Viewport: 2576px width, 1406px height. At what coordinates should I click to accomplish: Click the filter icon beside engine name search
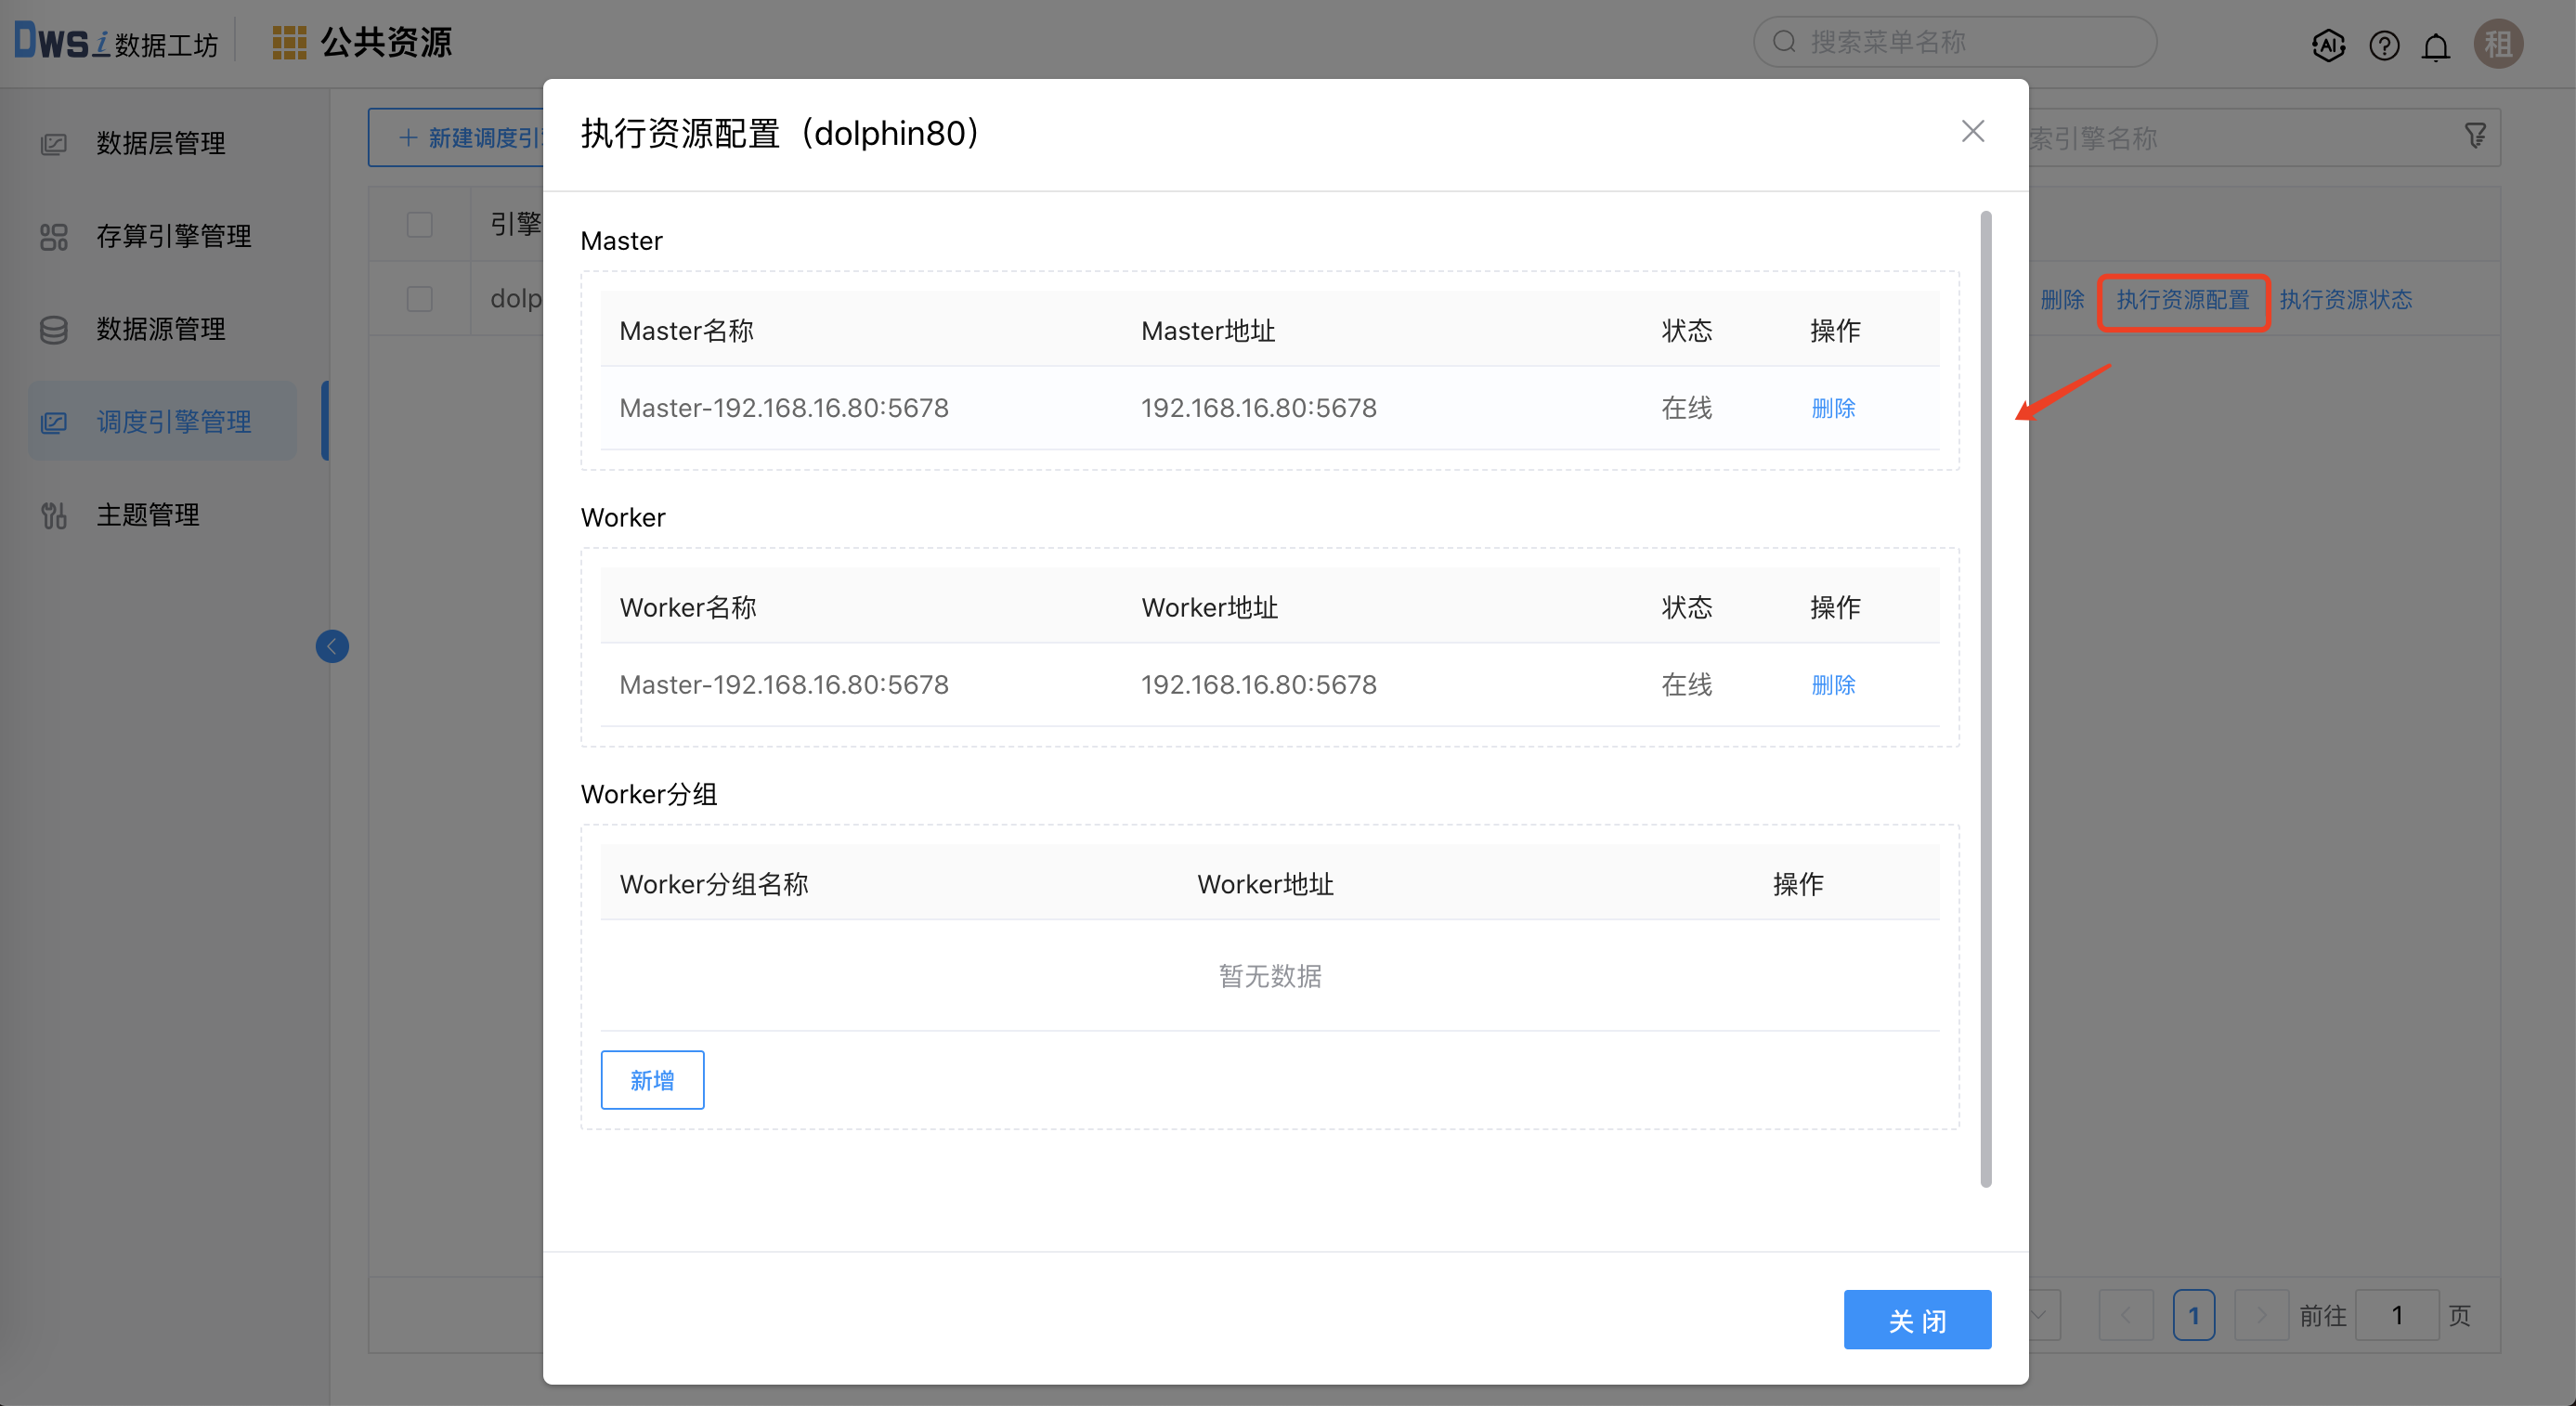pos(2476,136)
